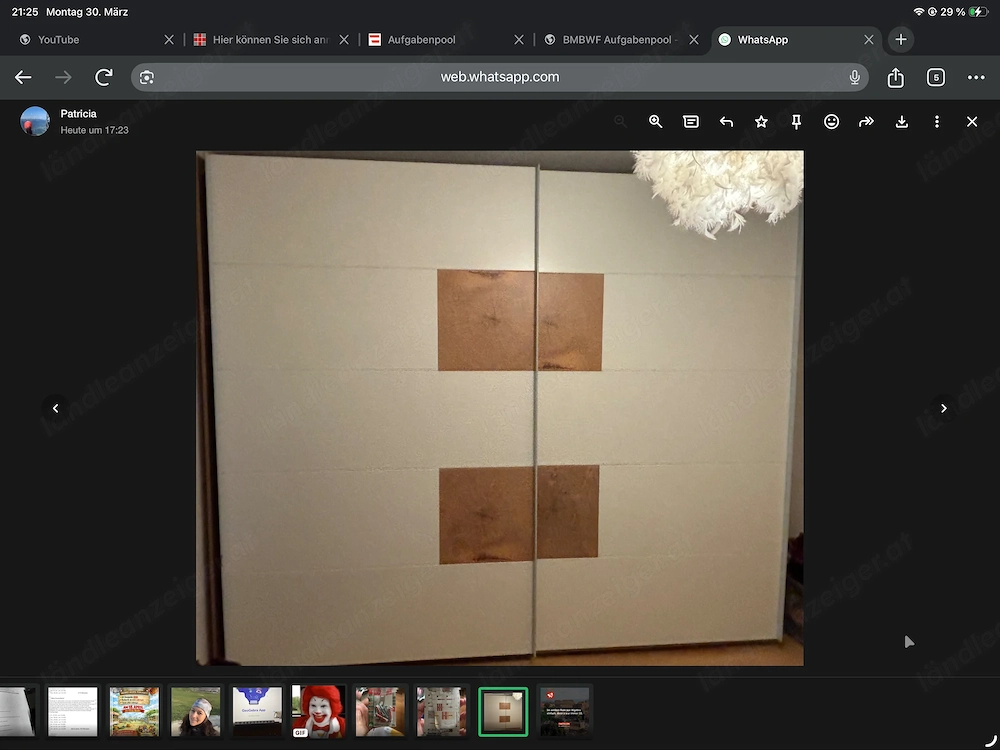Viewport: 1000px width, 750px height.
Task: Open the message options three-dot menu
Action: coord(937,121)
